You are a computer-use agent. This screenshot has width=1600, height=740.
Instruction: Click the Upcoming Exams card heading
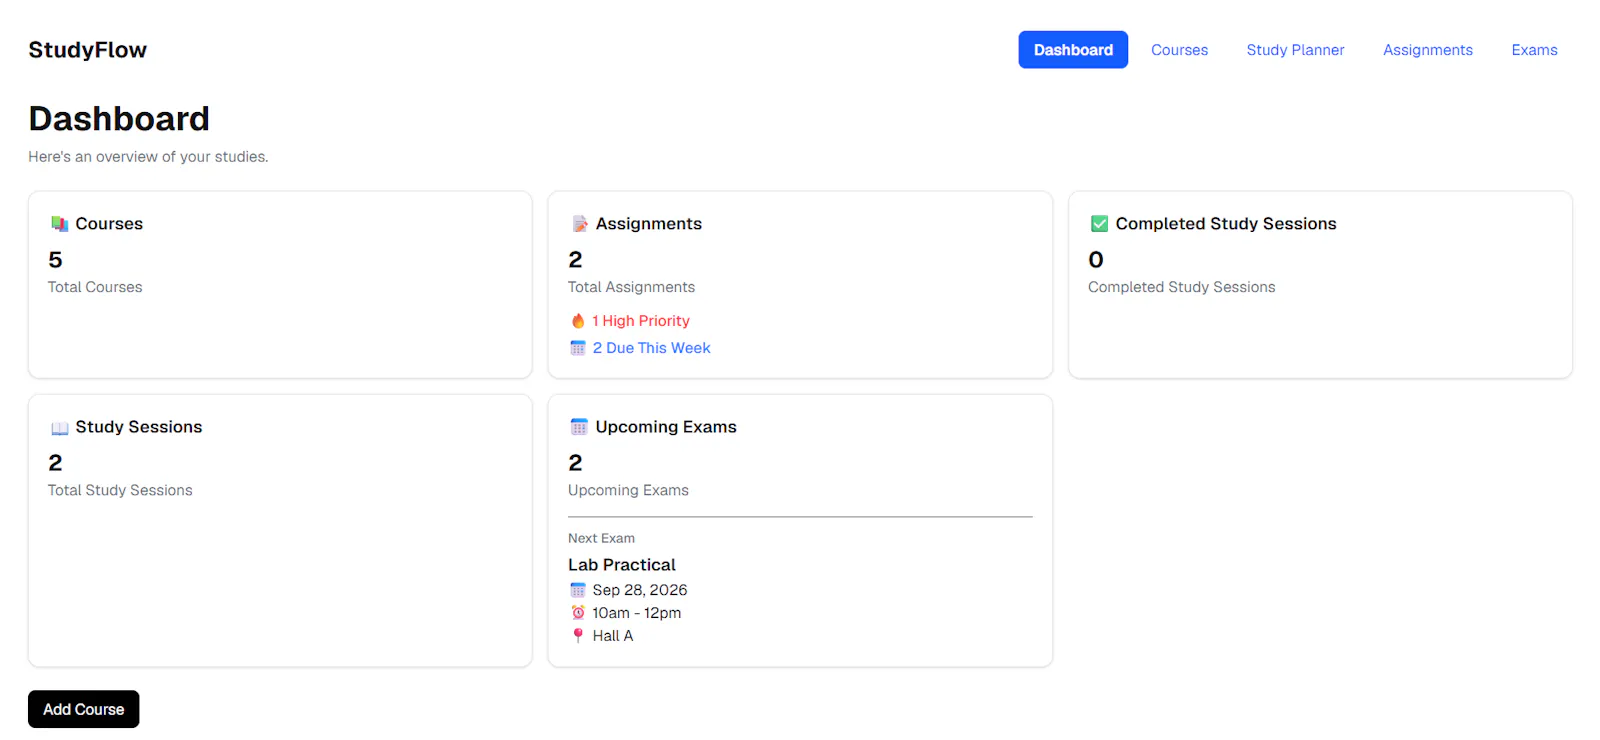[x=666, y=427]
